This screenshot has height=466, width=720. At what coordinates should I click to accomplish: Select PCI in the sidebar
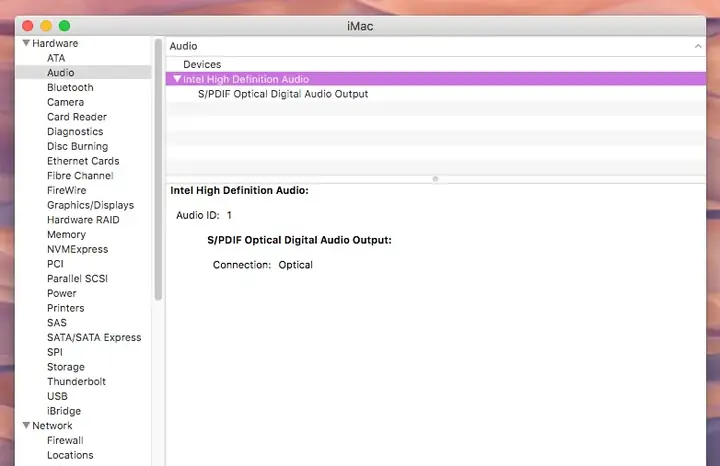(55, 264)
